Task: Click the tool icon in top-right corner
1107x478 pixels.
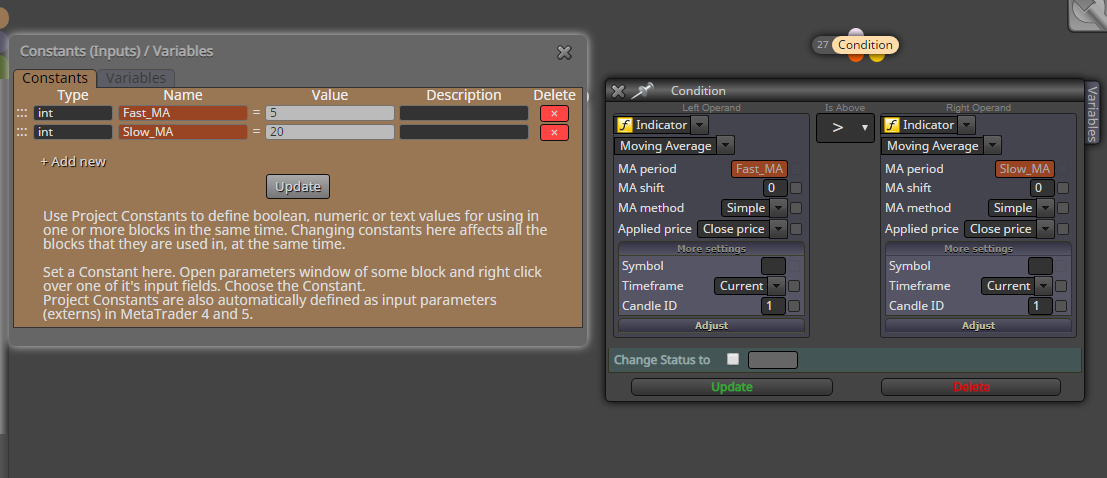Action: tap(1089, 14)
